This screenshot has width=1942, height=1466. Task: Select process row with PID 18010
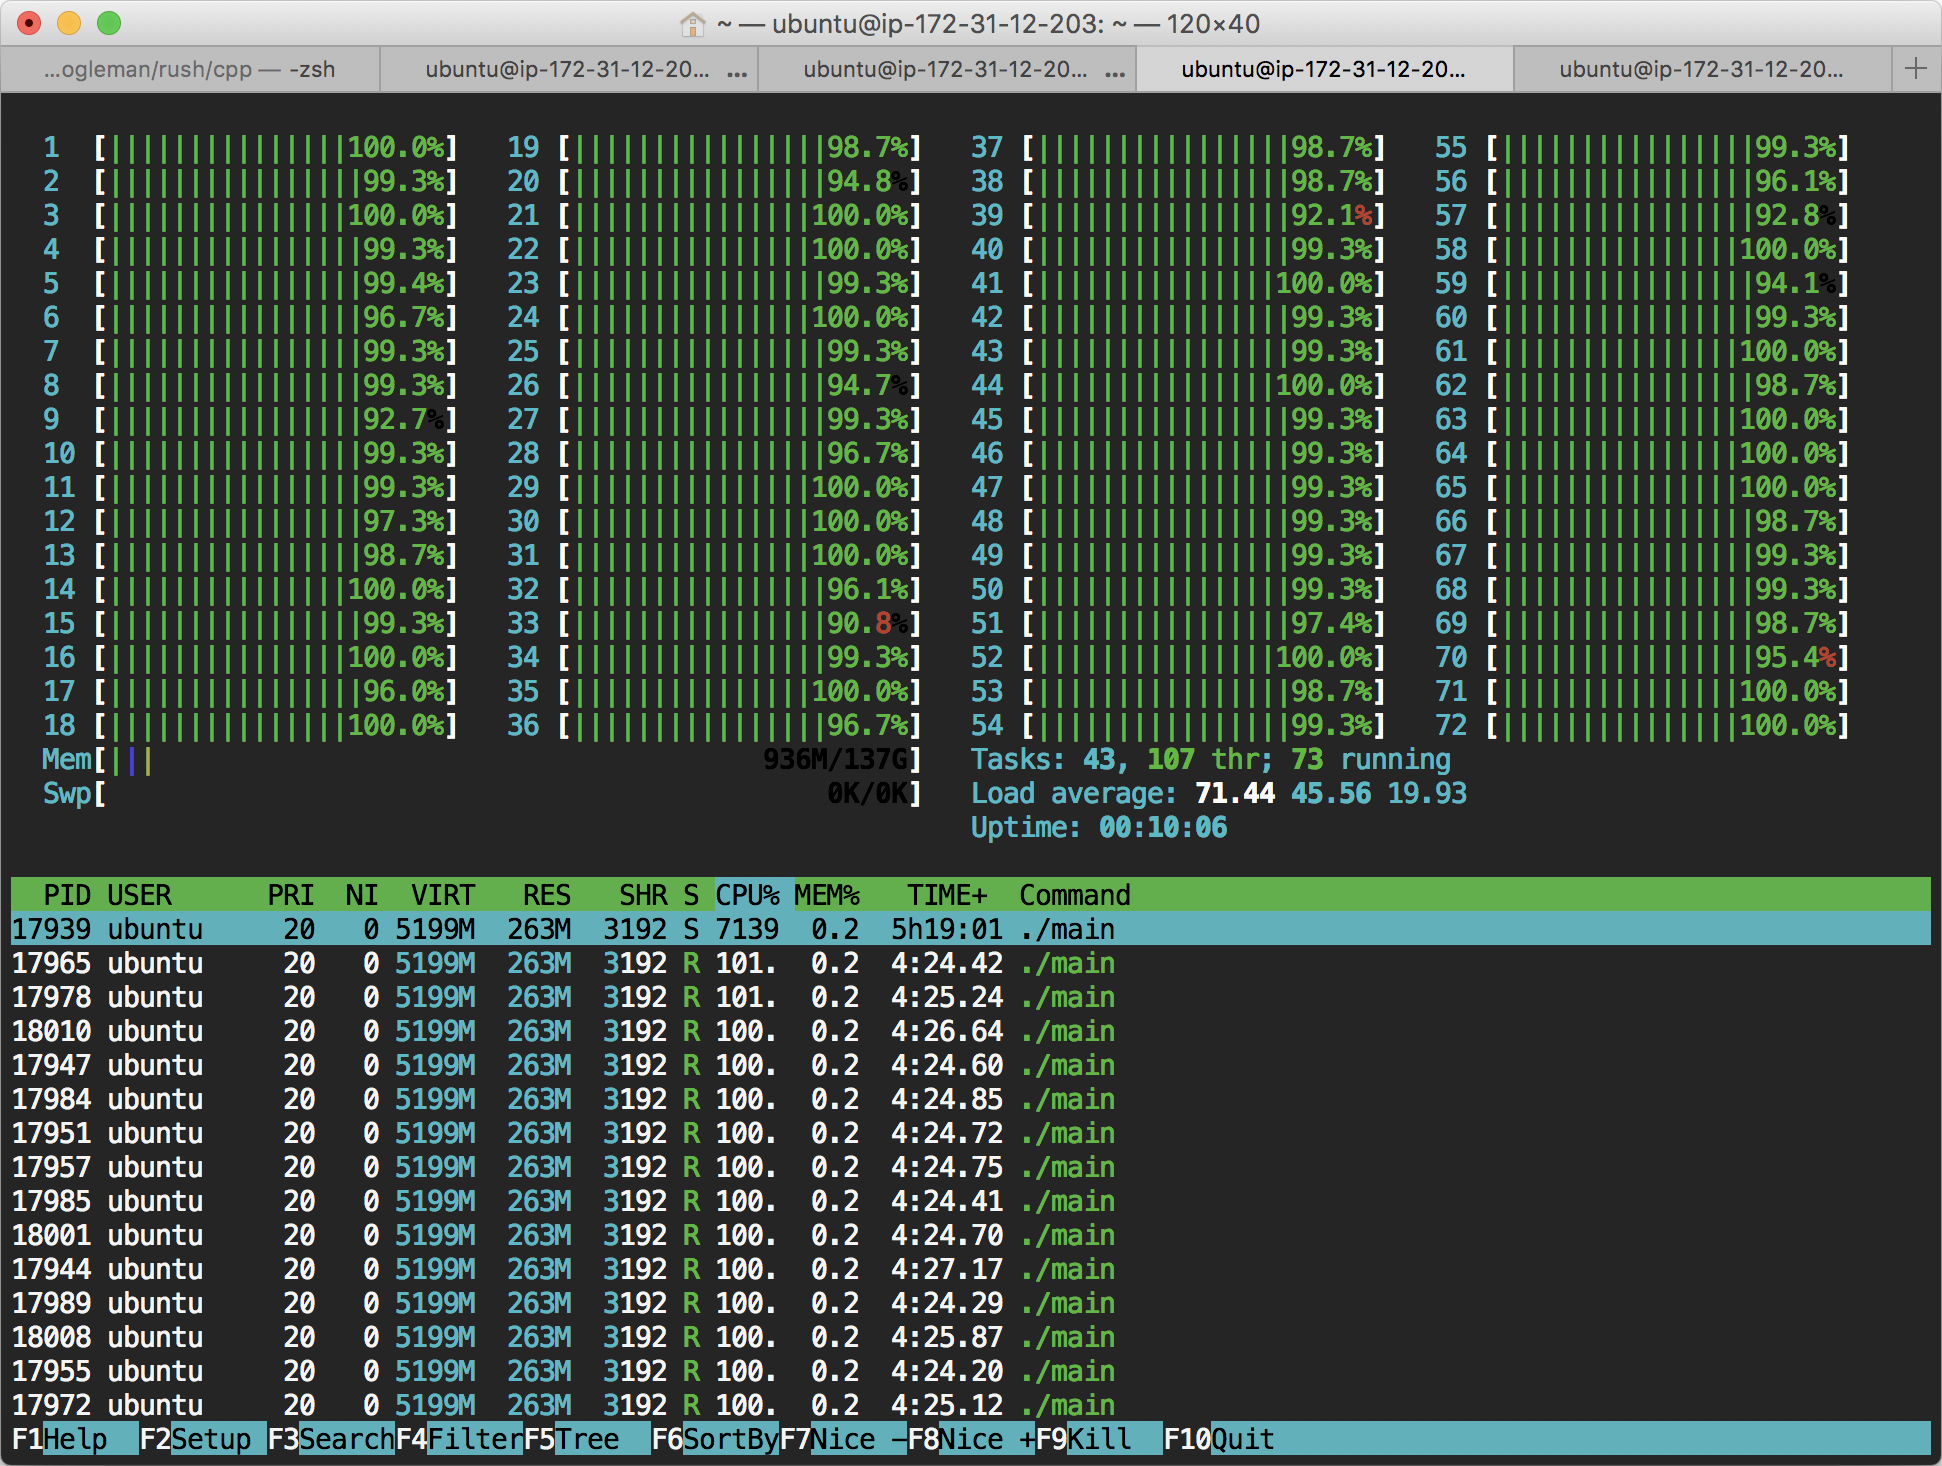point(971,1031)
